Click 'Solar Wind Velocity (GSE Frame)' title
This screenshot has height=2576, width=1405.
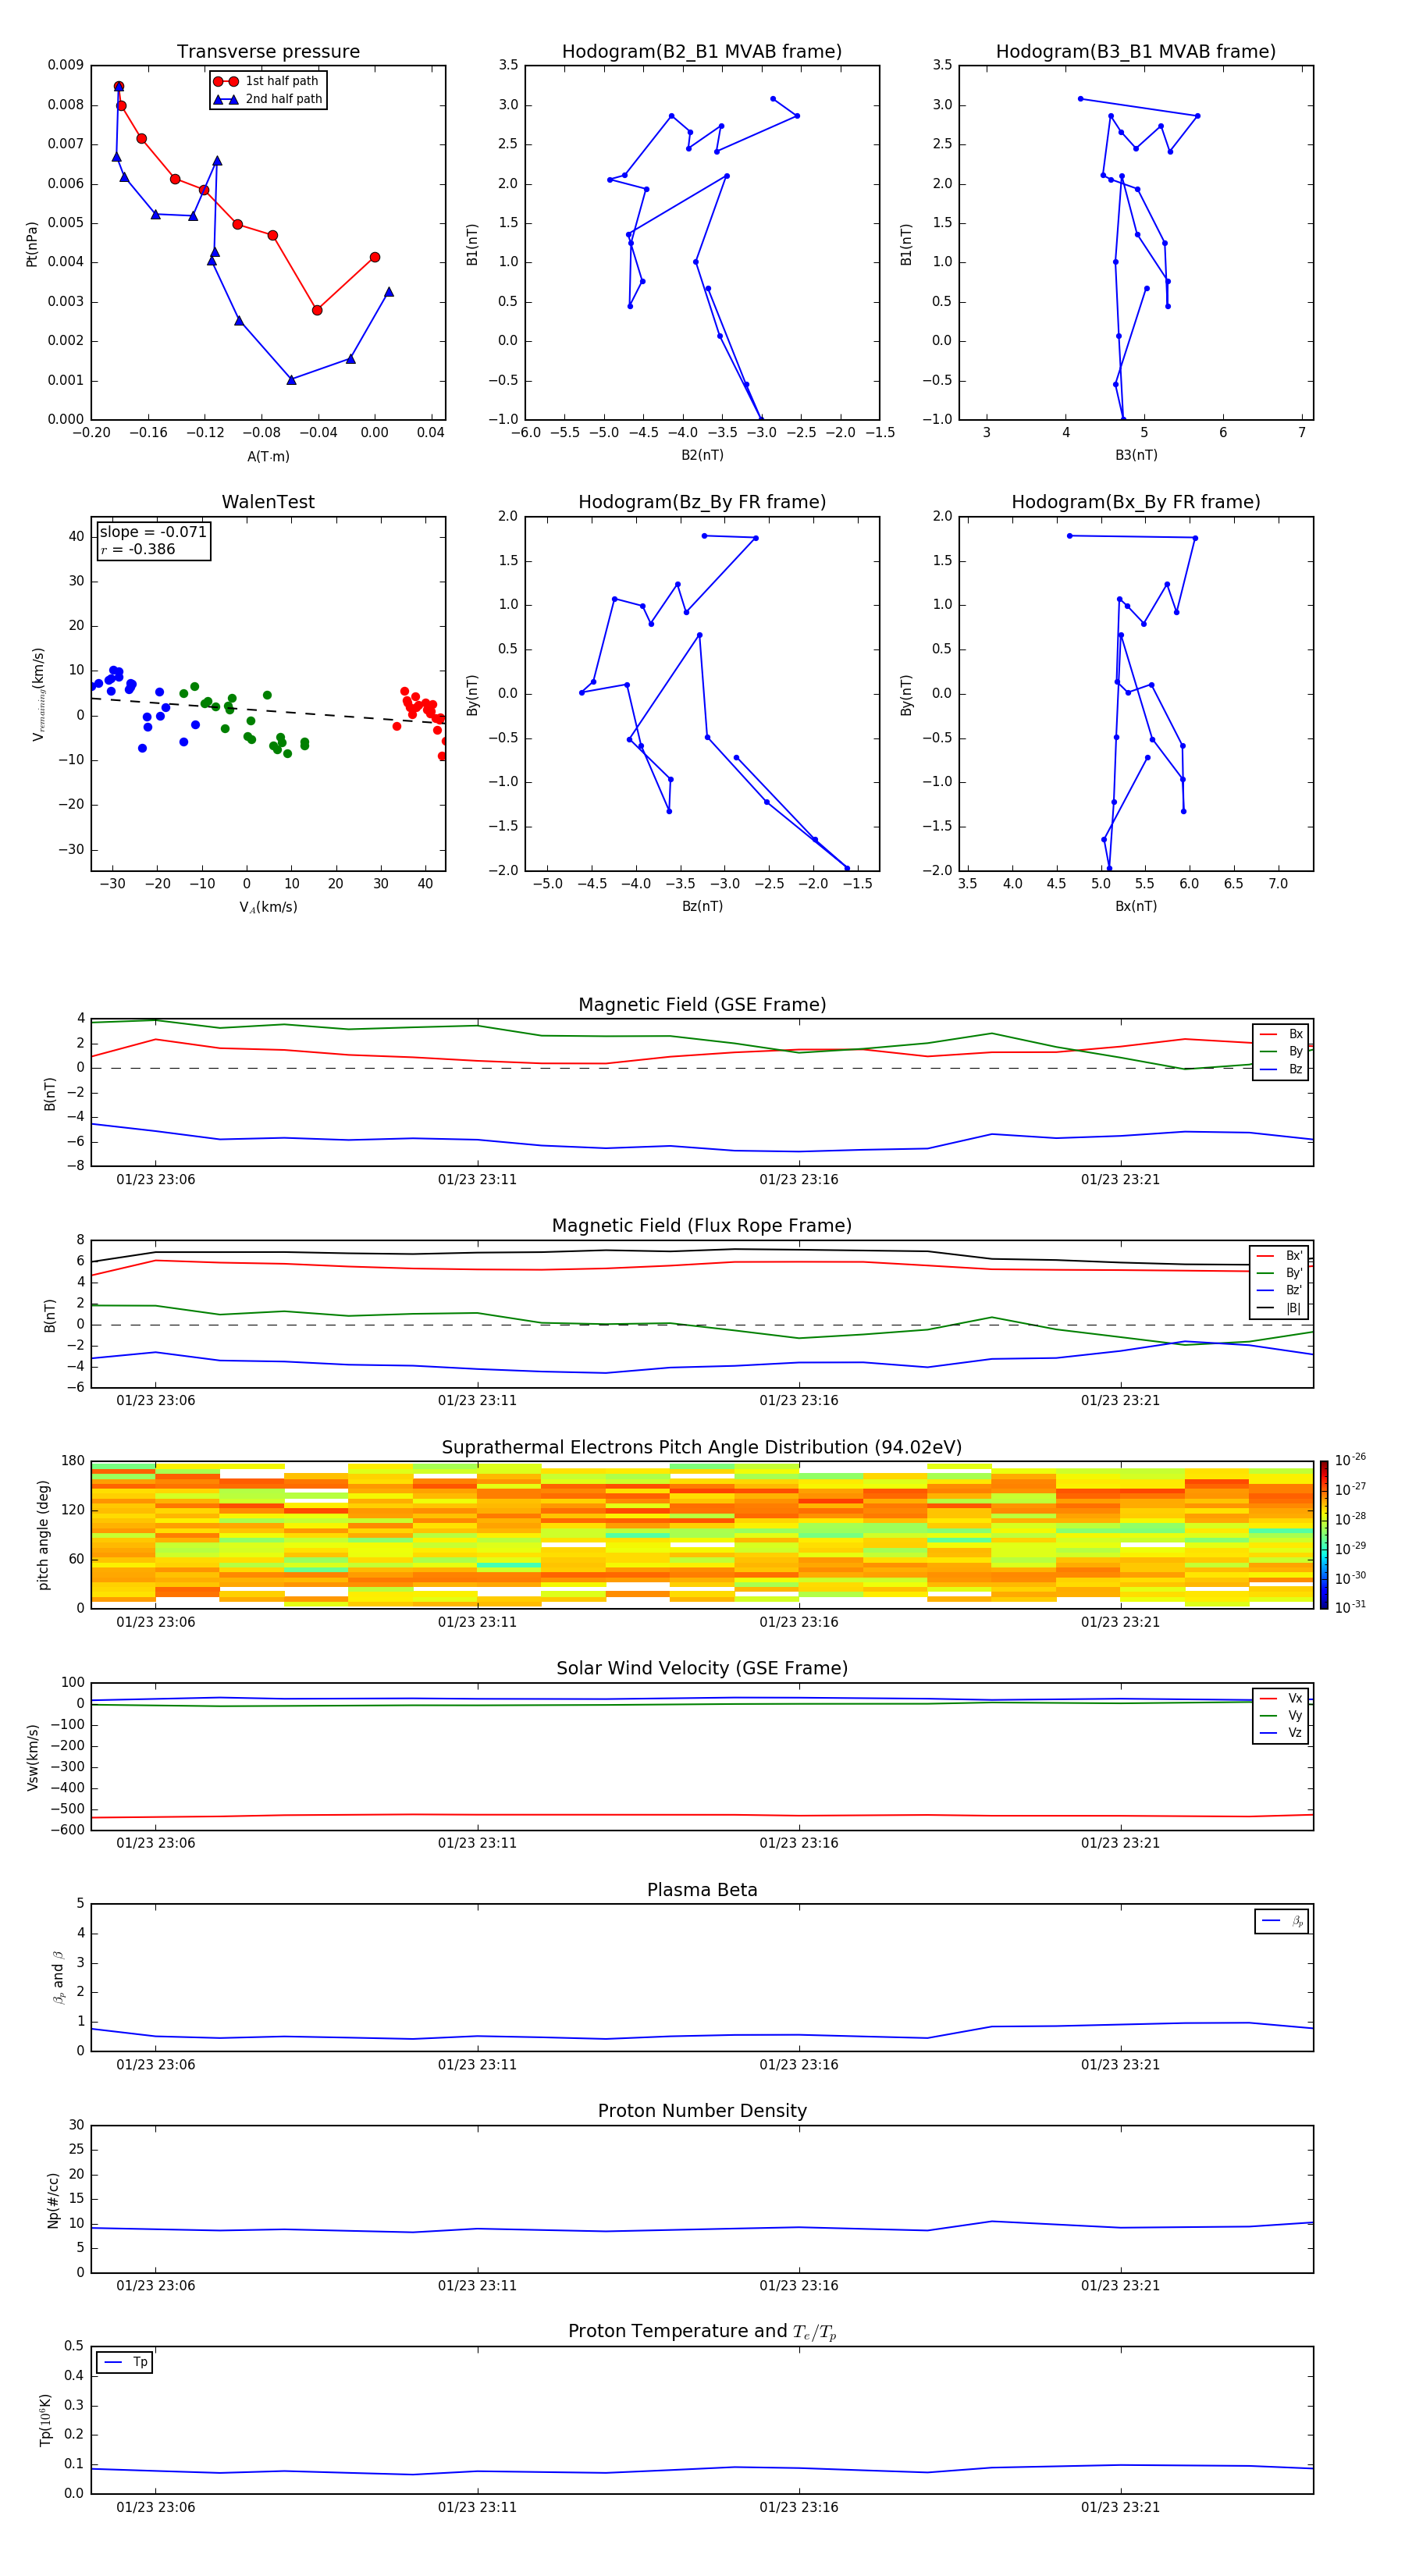tap(702, 1668)
